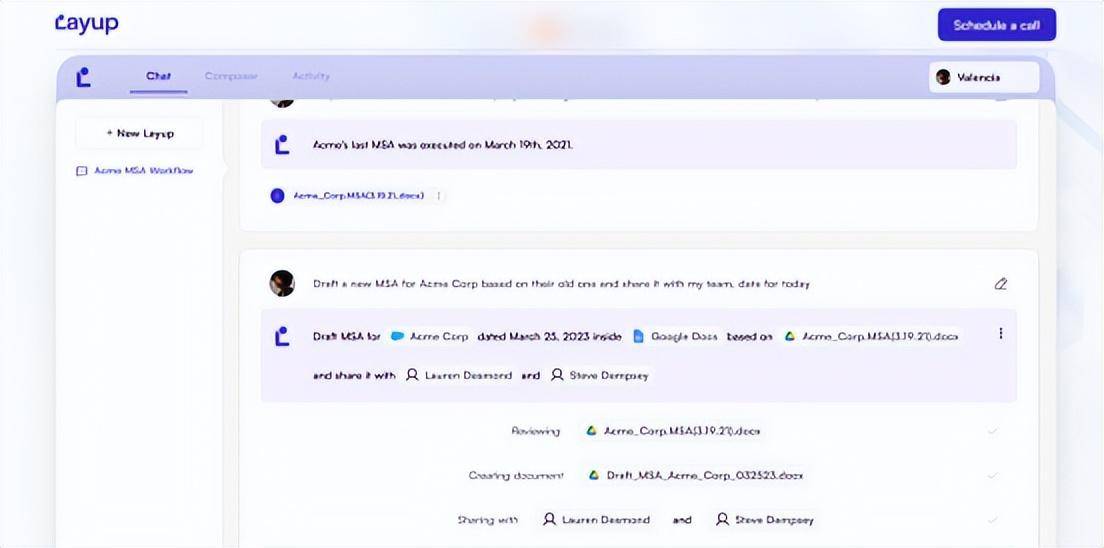Click the Google Docs icon in the draft command
The width and height of the screenshot is (1104, 548).
[639, 337]
